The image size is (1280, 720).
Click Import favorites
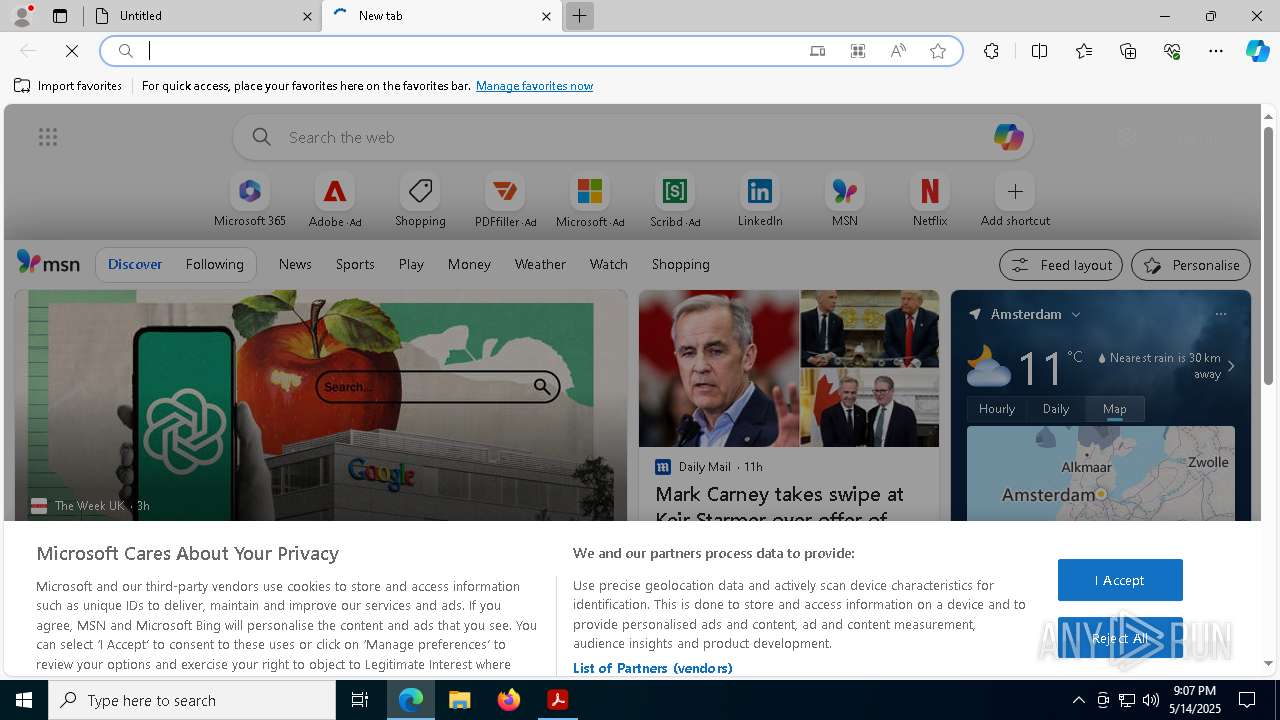tap(68, 86)
